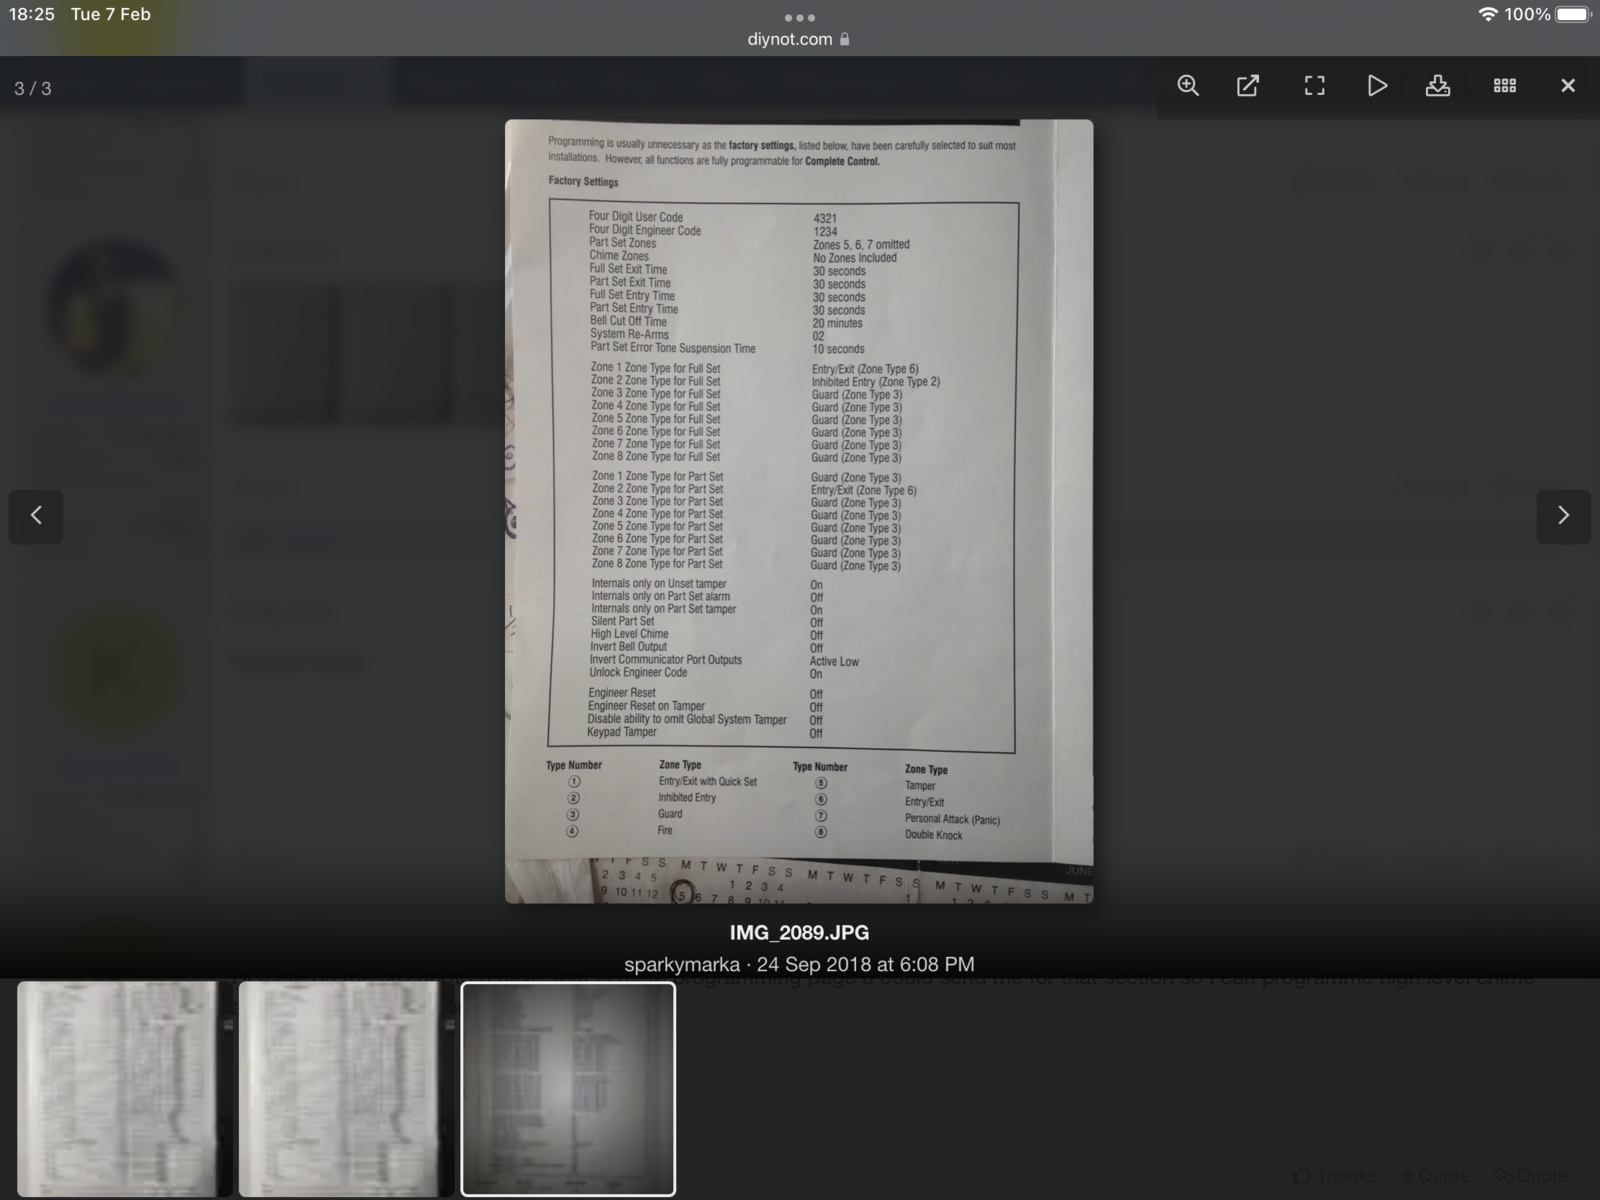Click the 3 / 3 image counter
This screenshot has height=1200, width=1600.
33,89
